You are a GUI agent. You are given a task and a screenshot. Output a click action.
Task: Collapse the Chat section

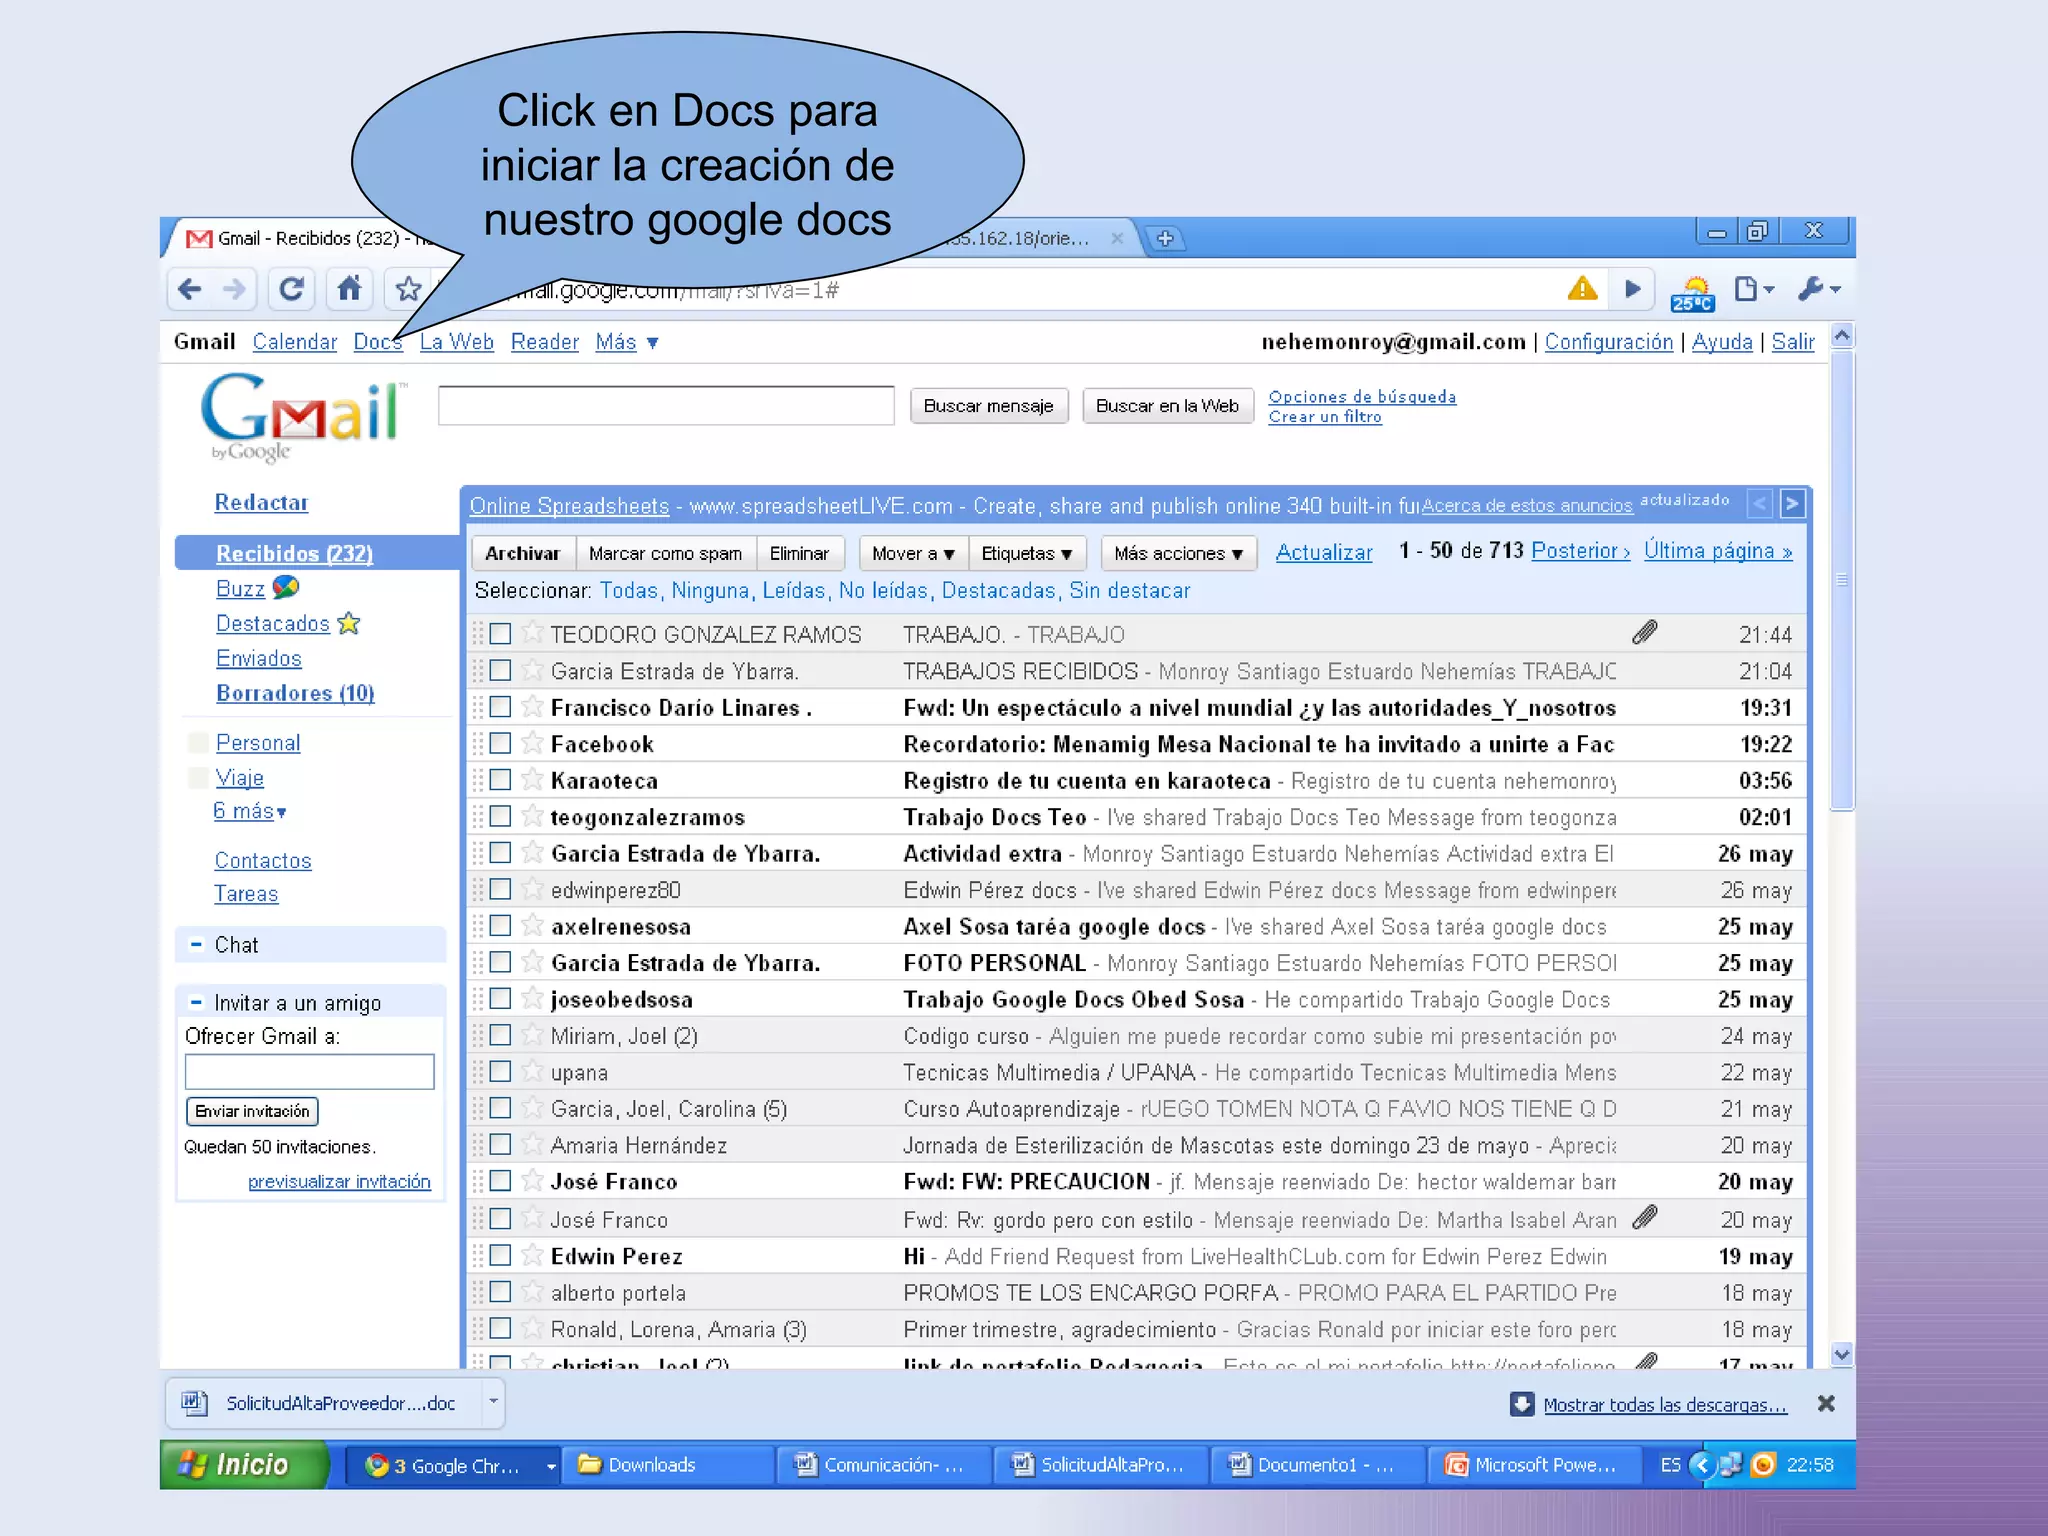point(196,944)
